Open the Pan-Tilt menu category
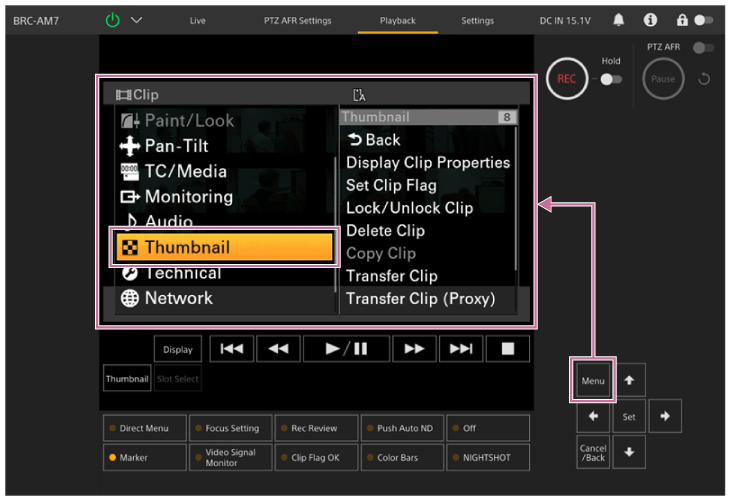 (x=176, y=146)
